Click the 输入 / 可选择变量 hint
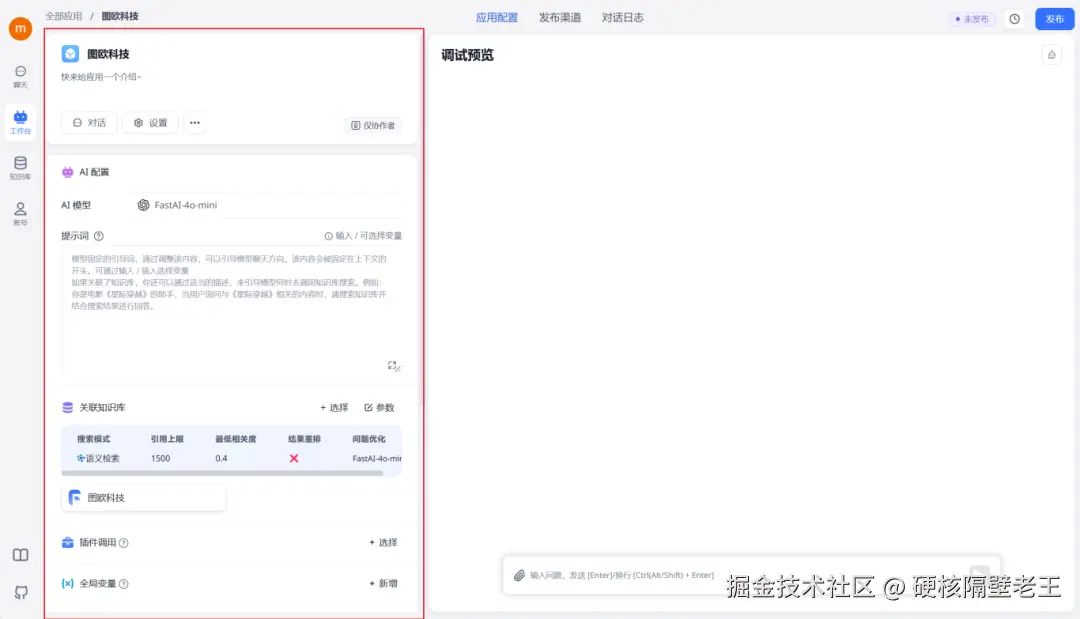This screenshot has height=619, width=1080. (363, 235)
